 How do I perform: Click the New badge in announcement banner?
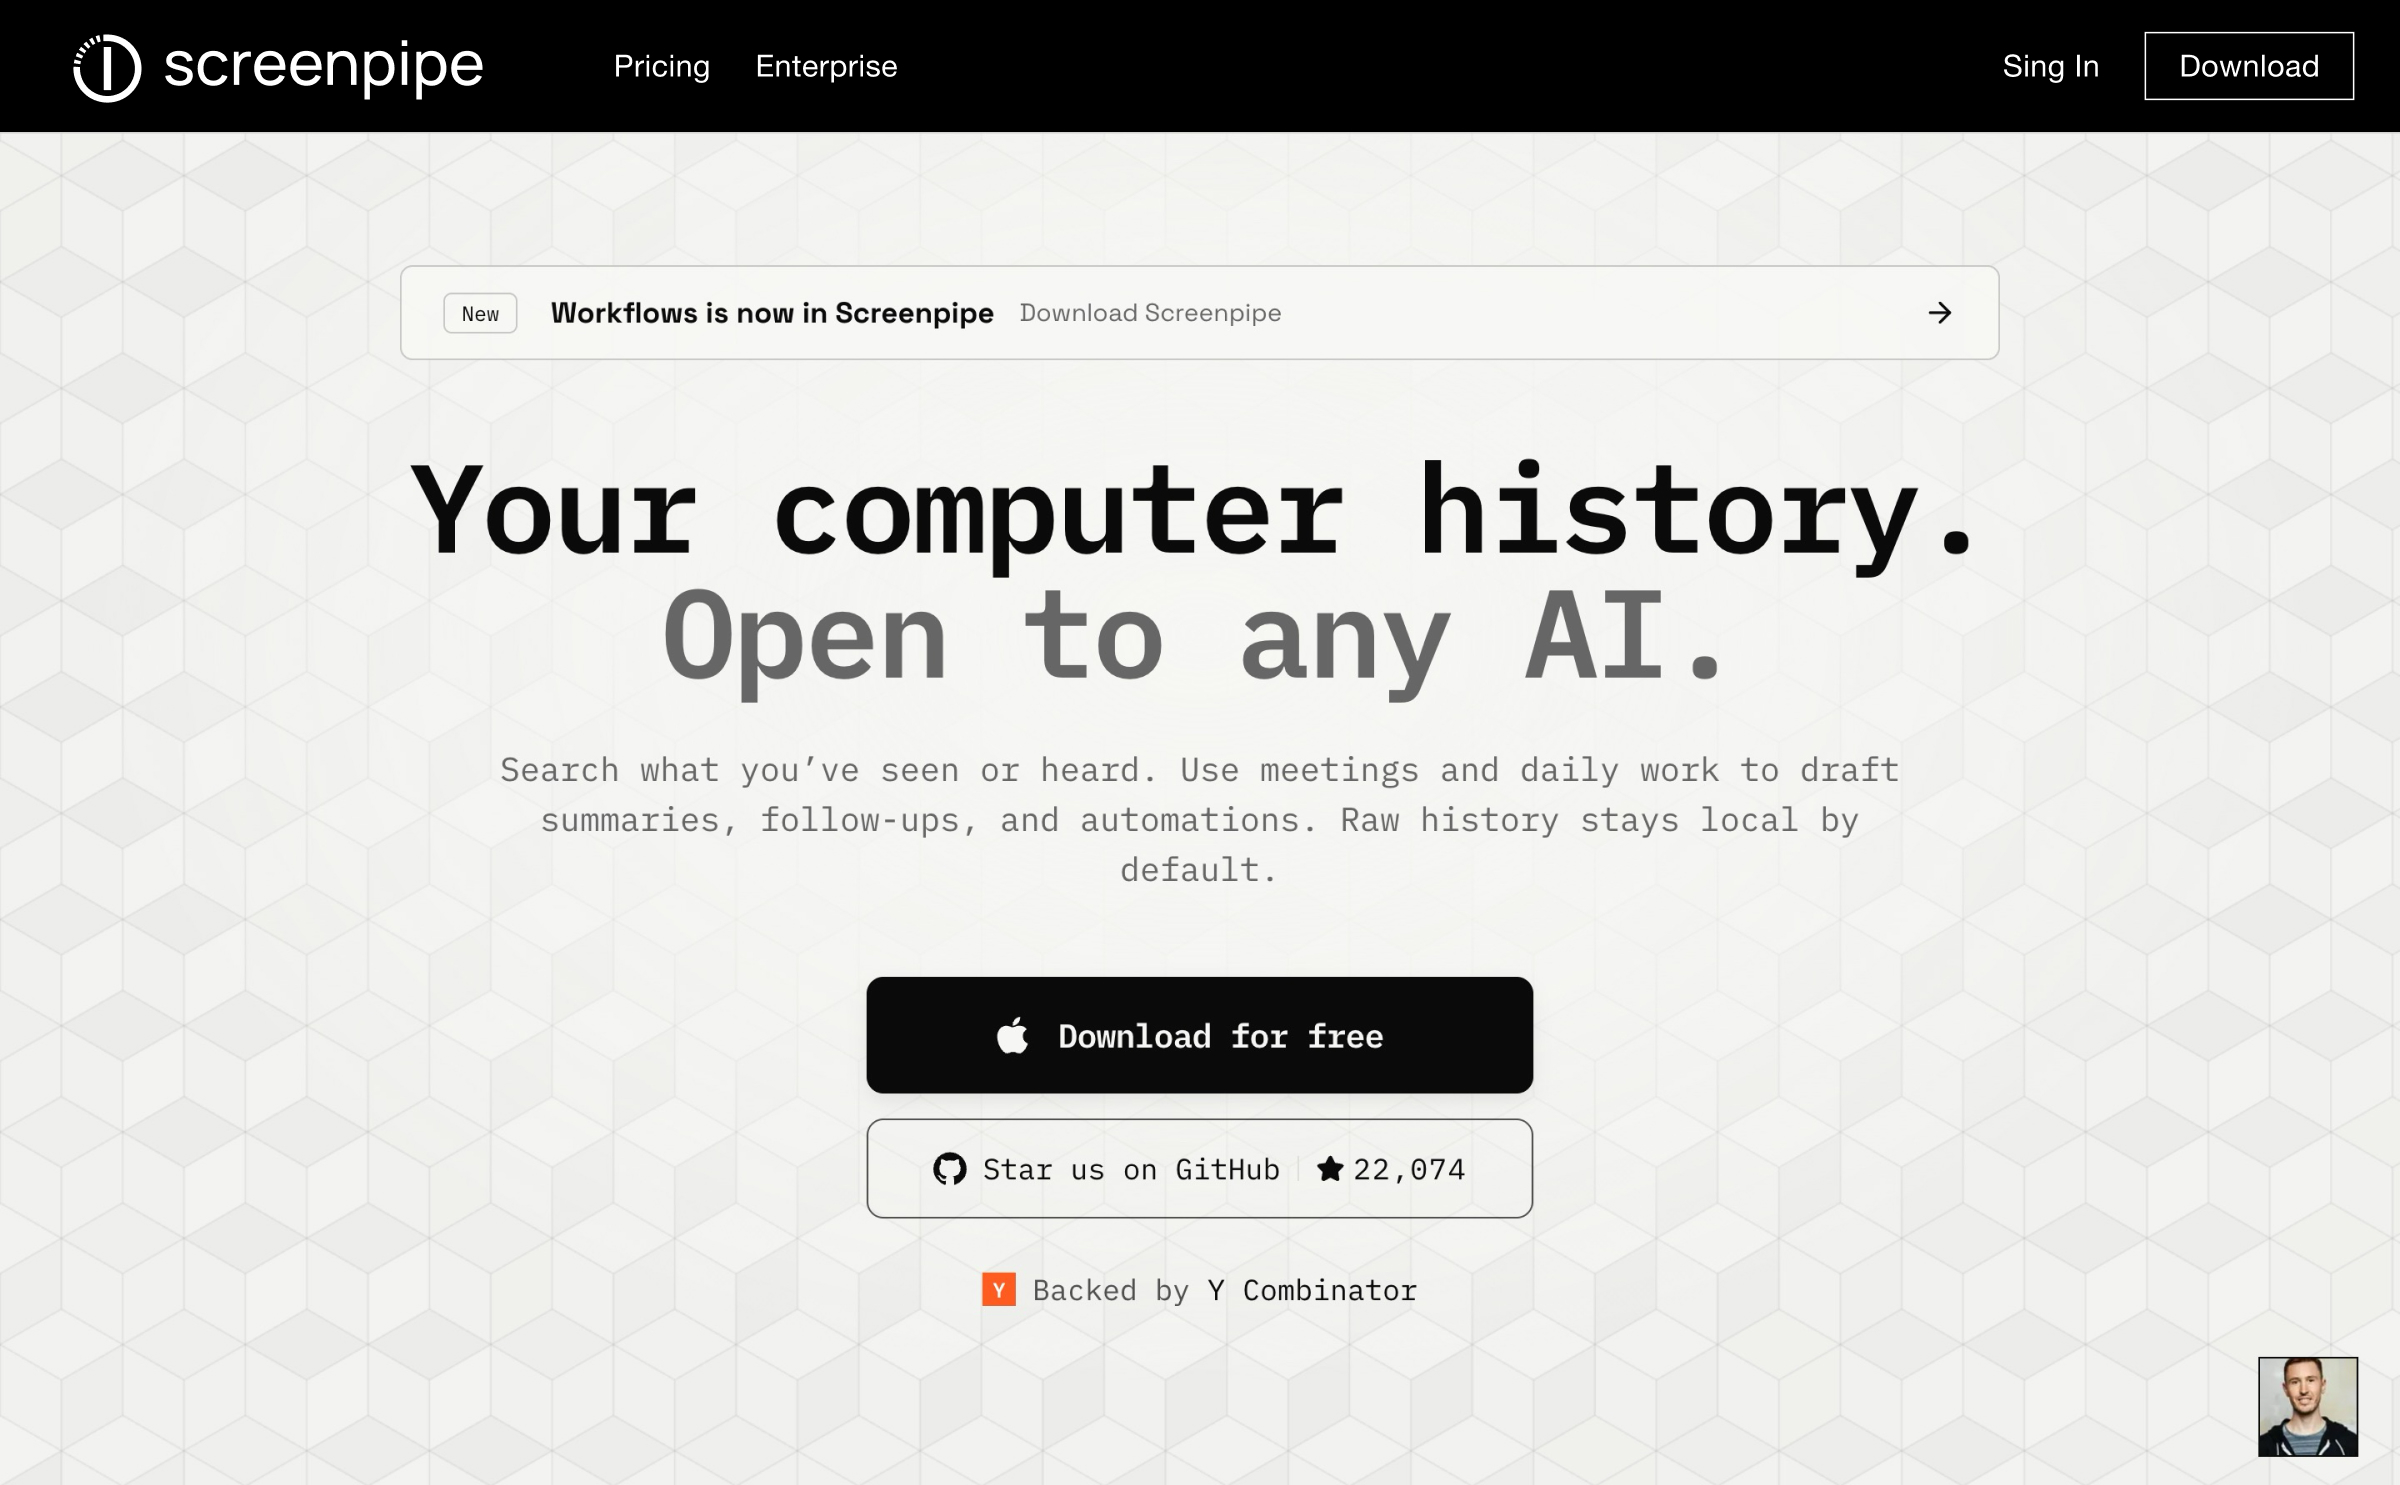[x=480, y=313]
